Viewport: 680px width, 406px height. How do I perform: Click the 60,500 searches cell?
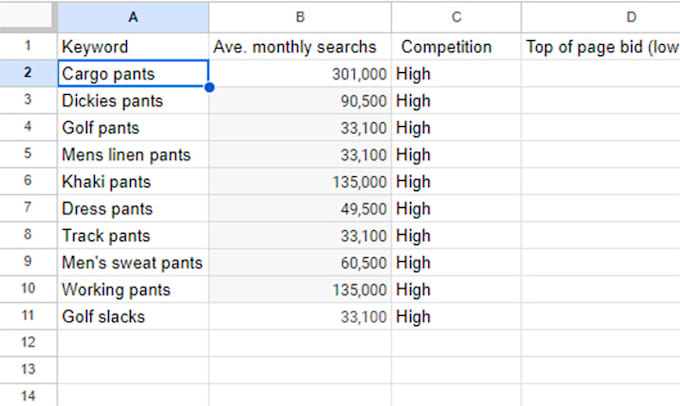click(x=300, y=262)
